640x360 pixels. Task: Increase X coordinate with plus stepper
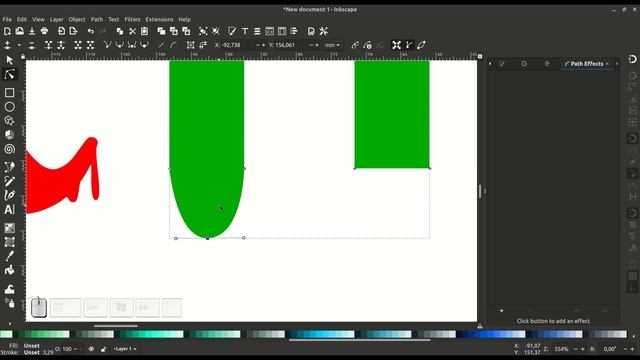[x=263, y=45]
